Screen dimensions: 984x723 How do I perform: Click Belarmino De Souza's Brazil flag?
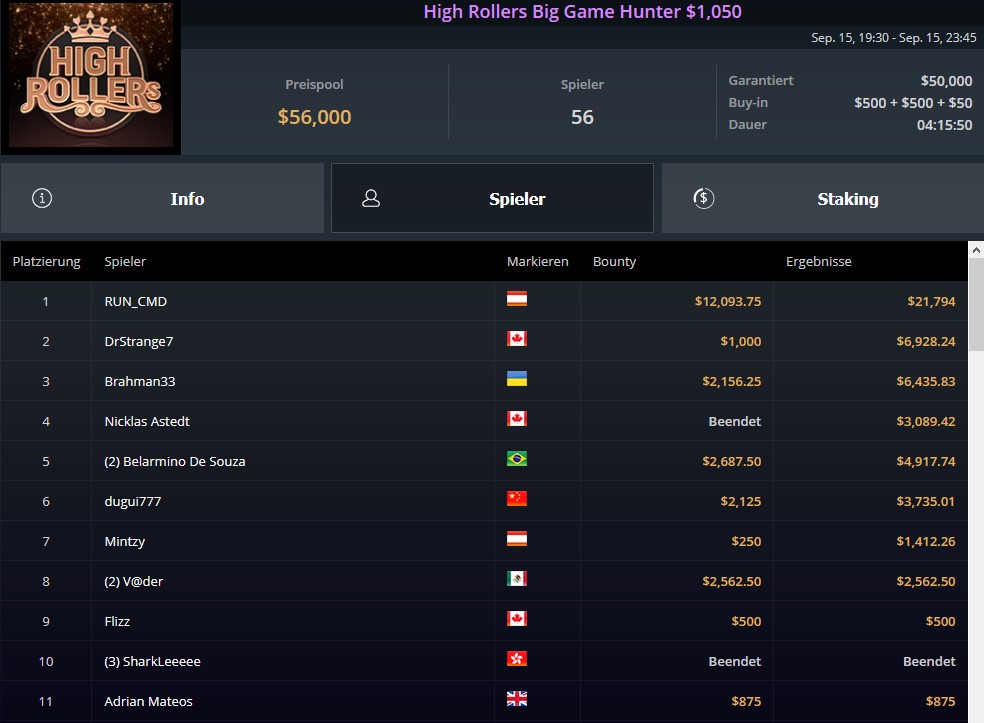click(x=517, y=459)
